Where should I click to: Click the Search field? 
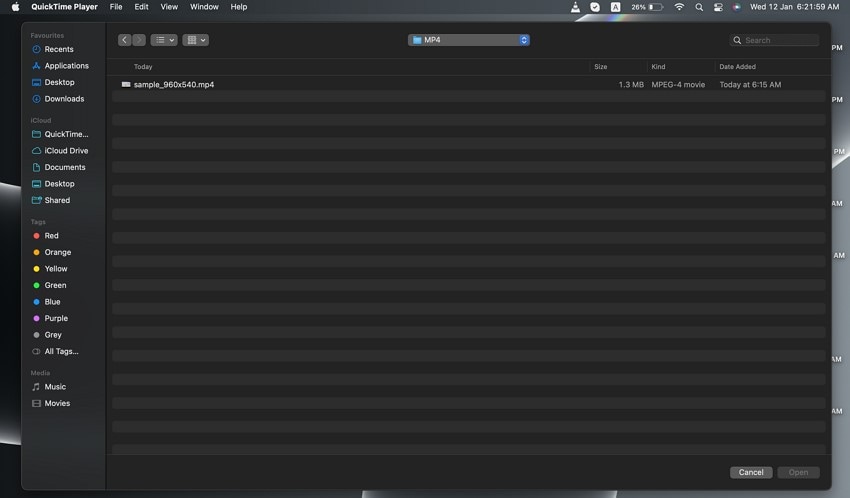[x=774, y=40]
